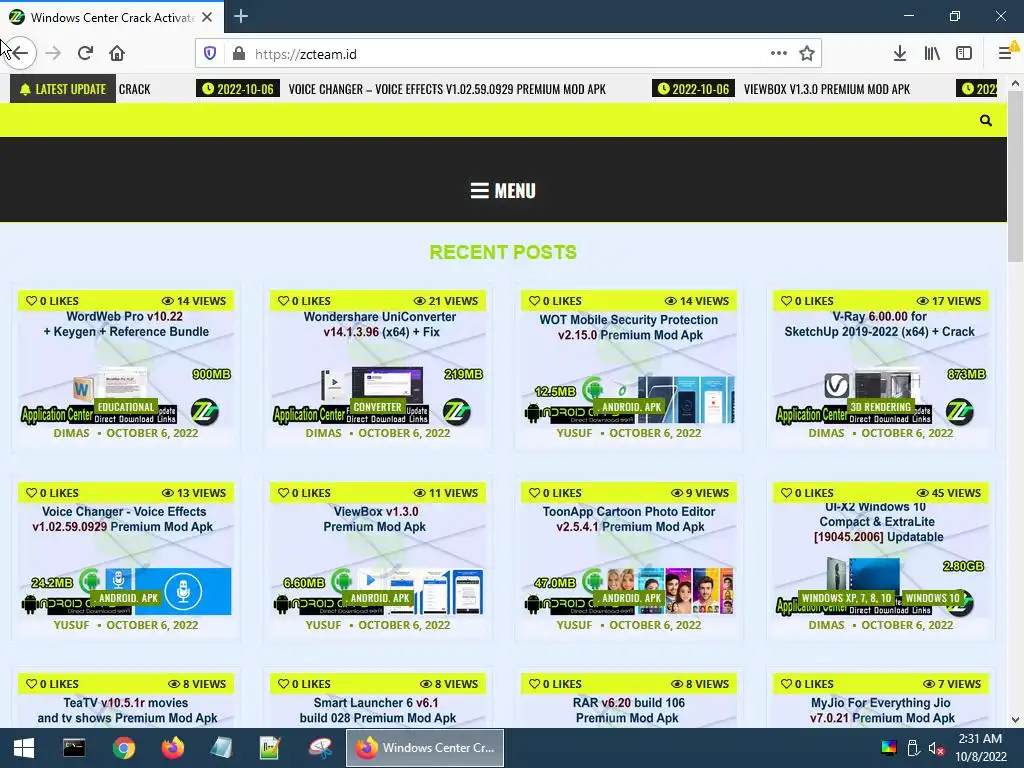Launch Command Prompt from the taskbar
1024x768 pixels.
click(74, 748)
